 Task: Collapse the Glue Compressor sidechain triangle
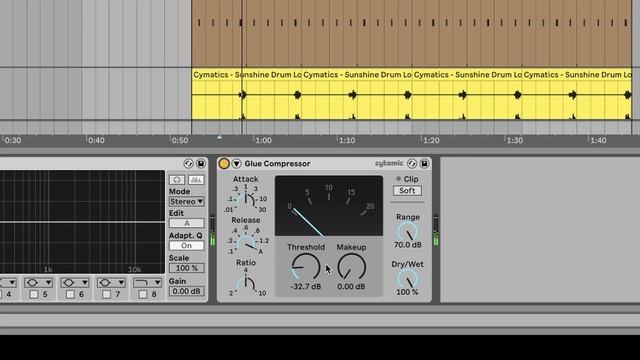236,164
